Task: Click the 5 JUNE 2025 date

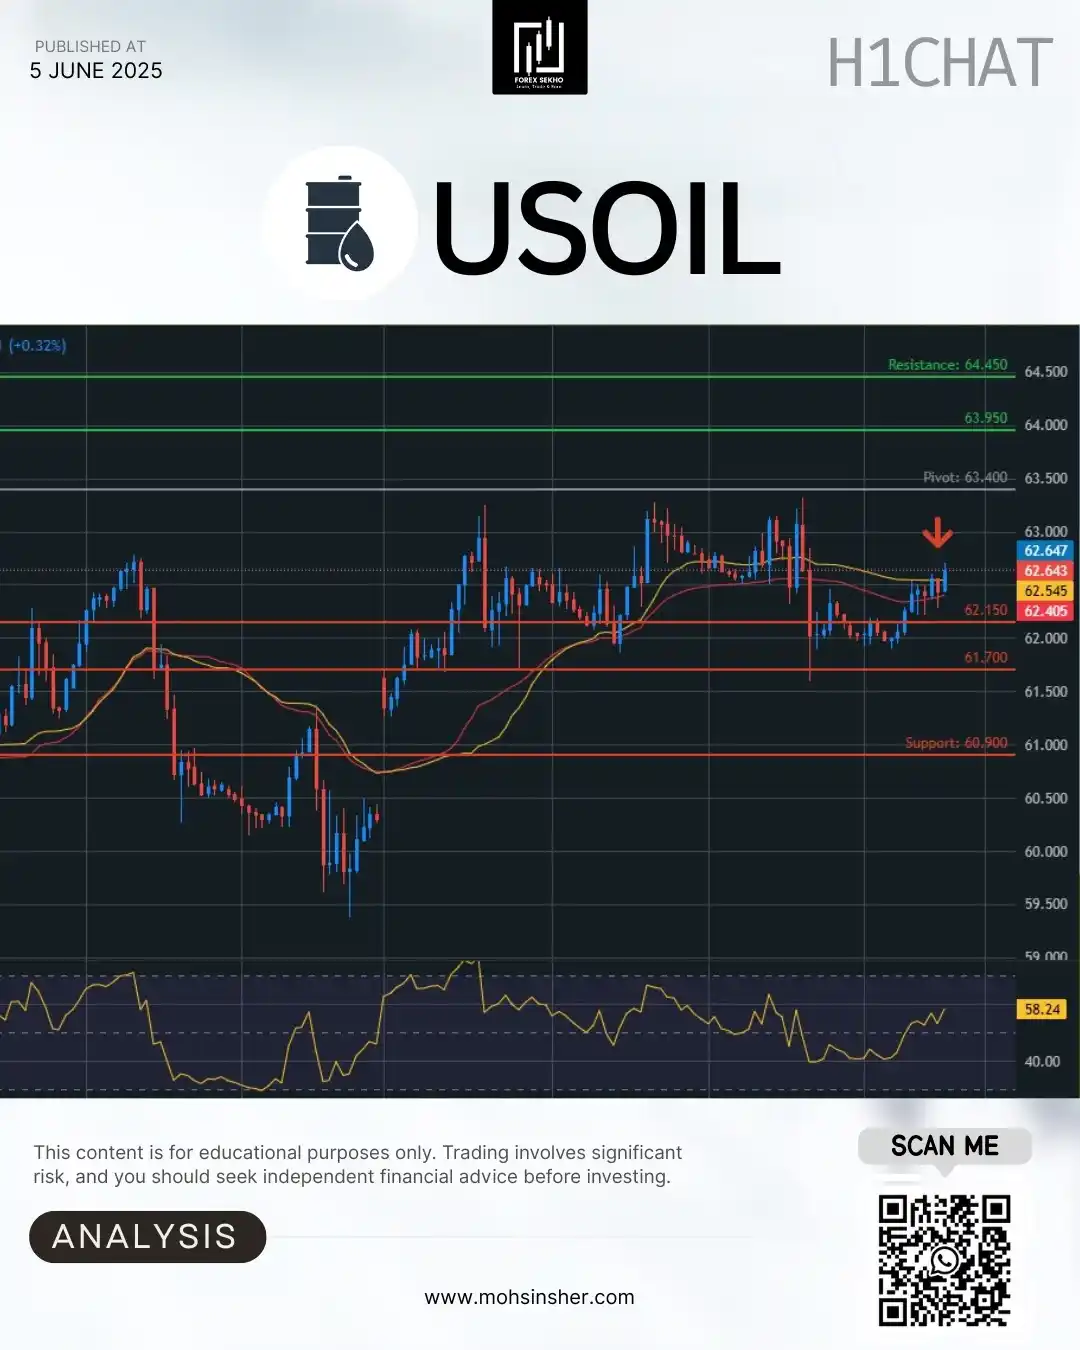Action: point(96,71)
